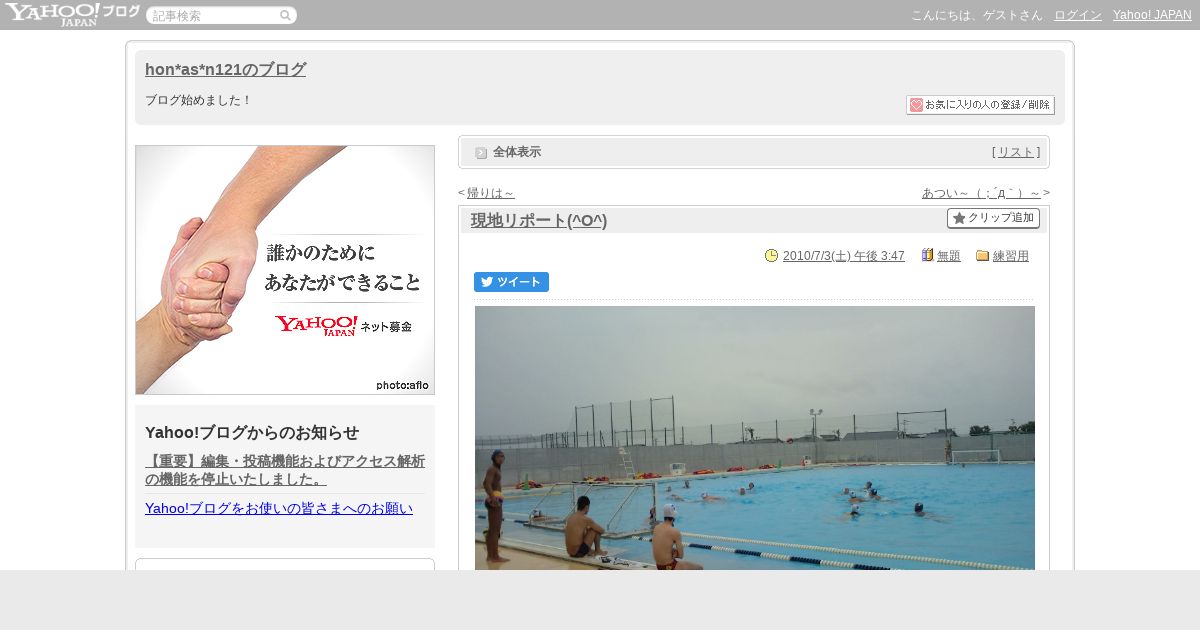Open the ログイン link
Viewport: 1200px width, 630px height.
pos(1078,15)
